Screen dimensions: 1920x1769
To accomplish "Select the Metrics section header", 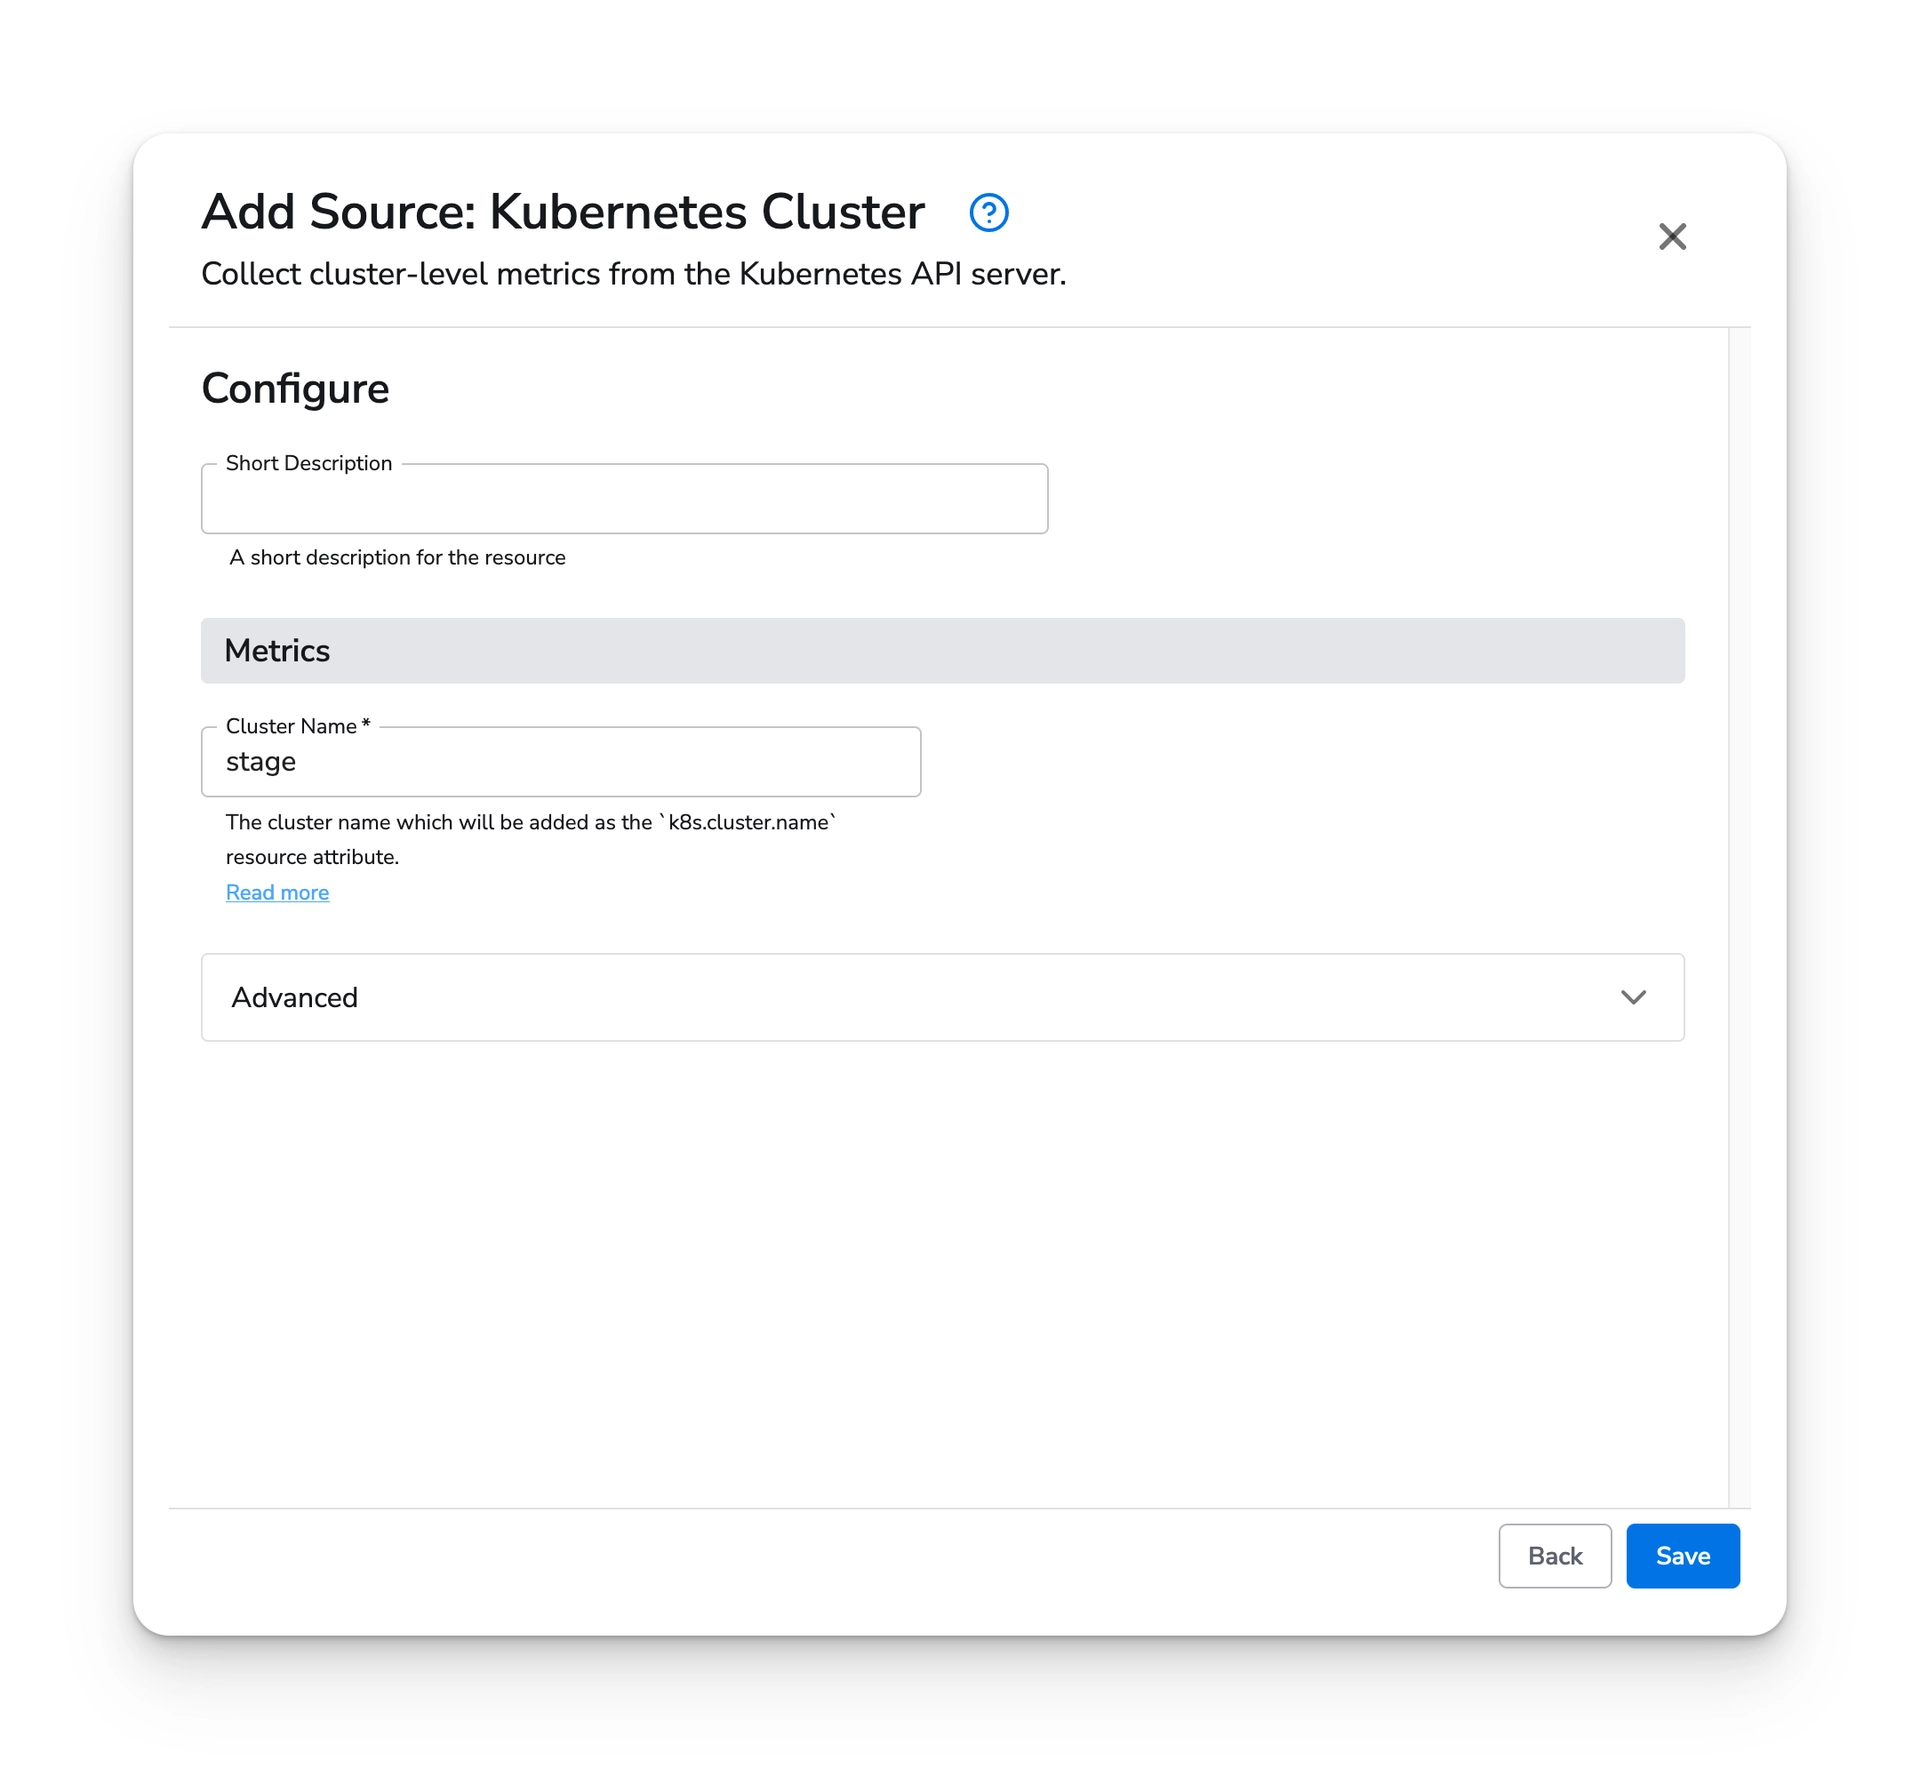I will click(942, 650).
